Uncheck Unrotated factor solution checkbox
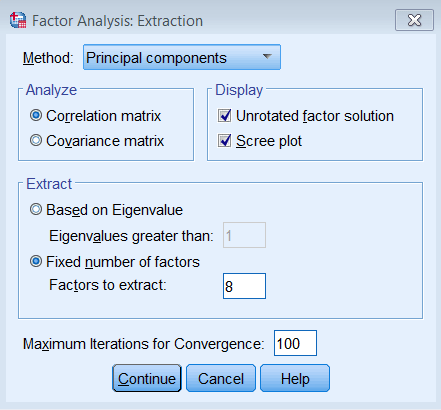The width and height of the screenshot is (441, 410). tap(224, 116)
